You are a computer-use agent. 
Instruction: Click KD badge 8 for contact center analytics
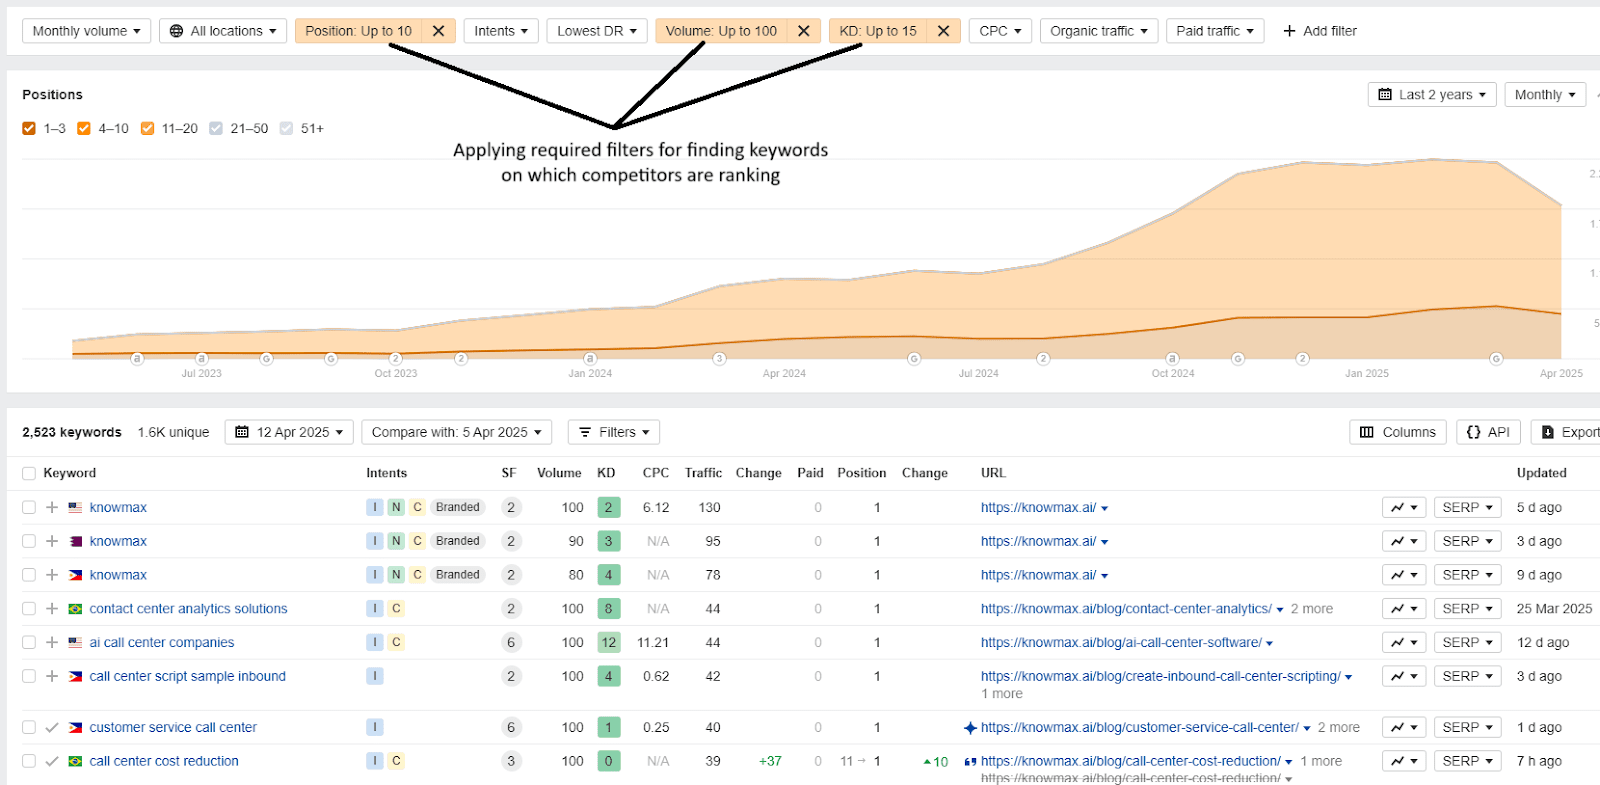click(x=608, y=609)
